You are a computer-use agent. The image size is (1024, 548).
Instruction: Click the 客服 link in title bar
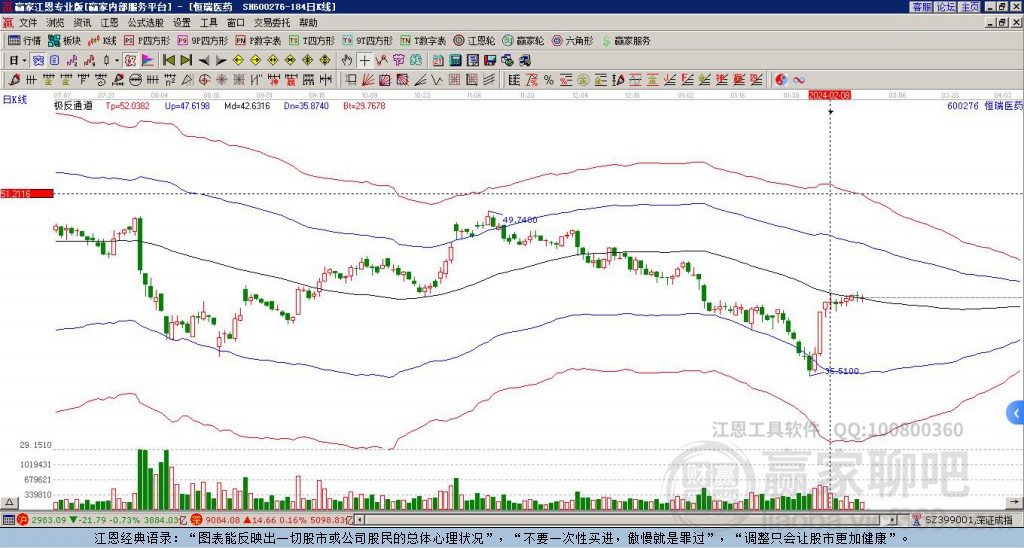(x=921, y=7)
